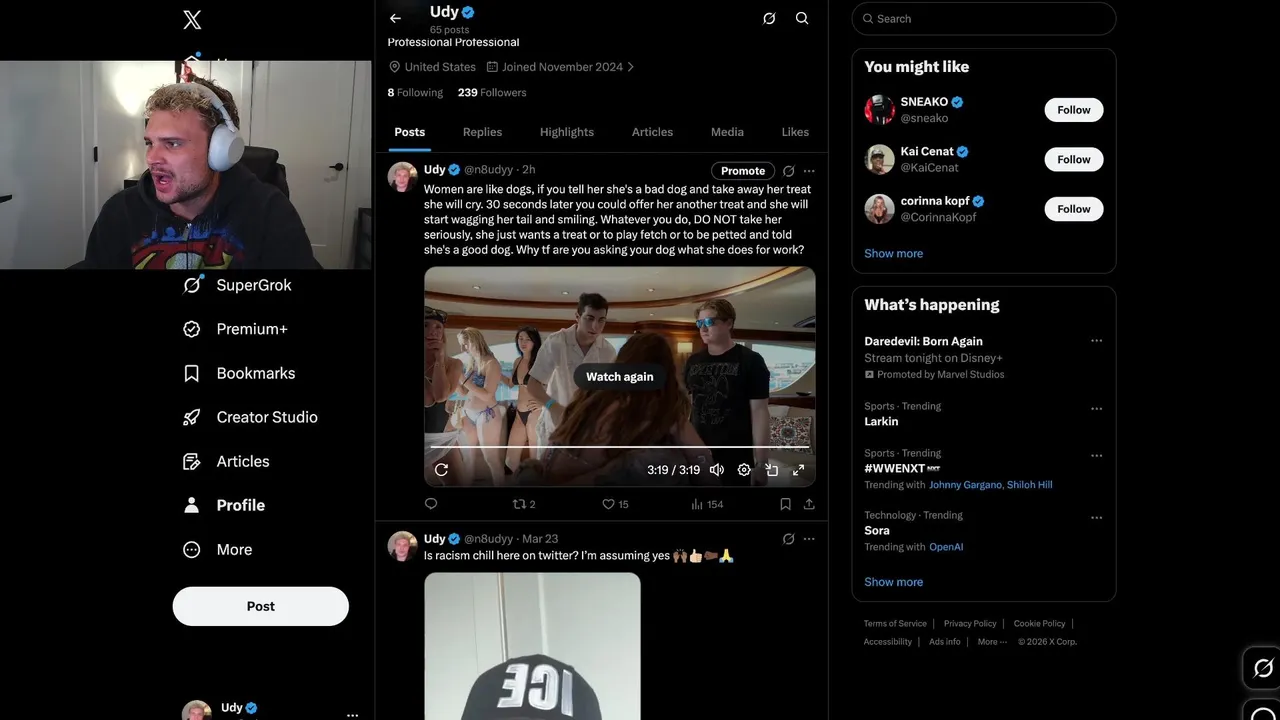Follow SNEAKO

[1074, 110]
